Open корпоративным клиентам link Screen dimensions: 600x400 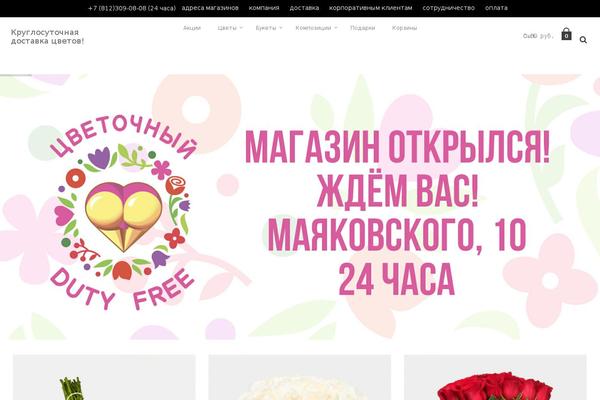[x=371, y=8]
